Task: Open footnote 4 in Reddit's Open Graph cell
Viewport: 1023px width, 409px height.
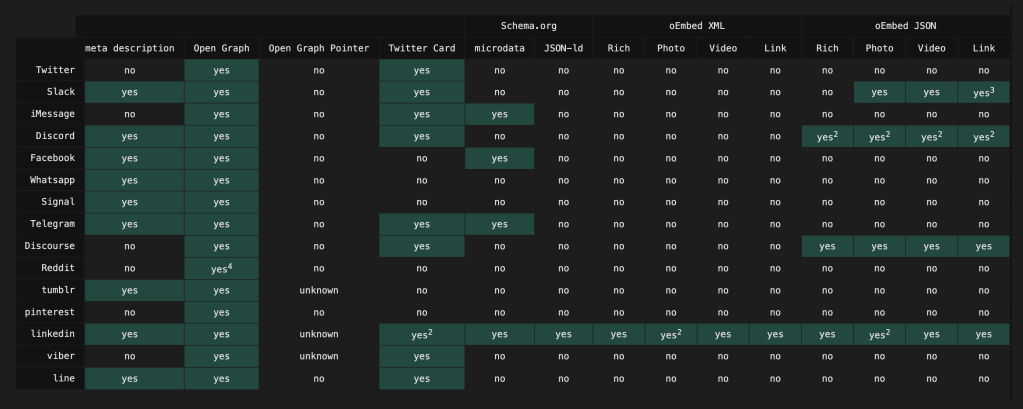Action: coord(230,265)
